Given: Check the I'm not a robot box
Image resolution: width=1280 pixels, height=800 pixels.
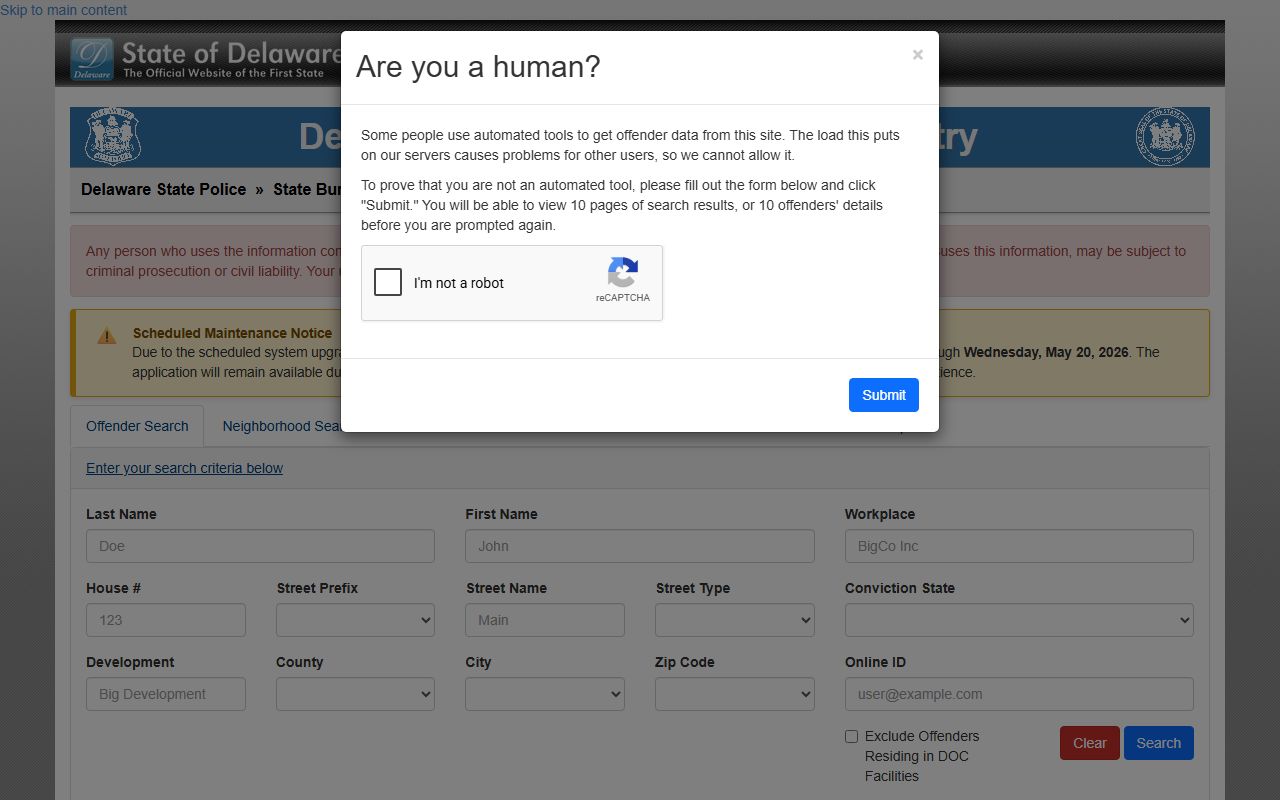Looking at the screenshot, I should 388,282.
